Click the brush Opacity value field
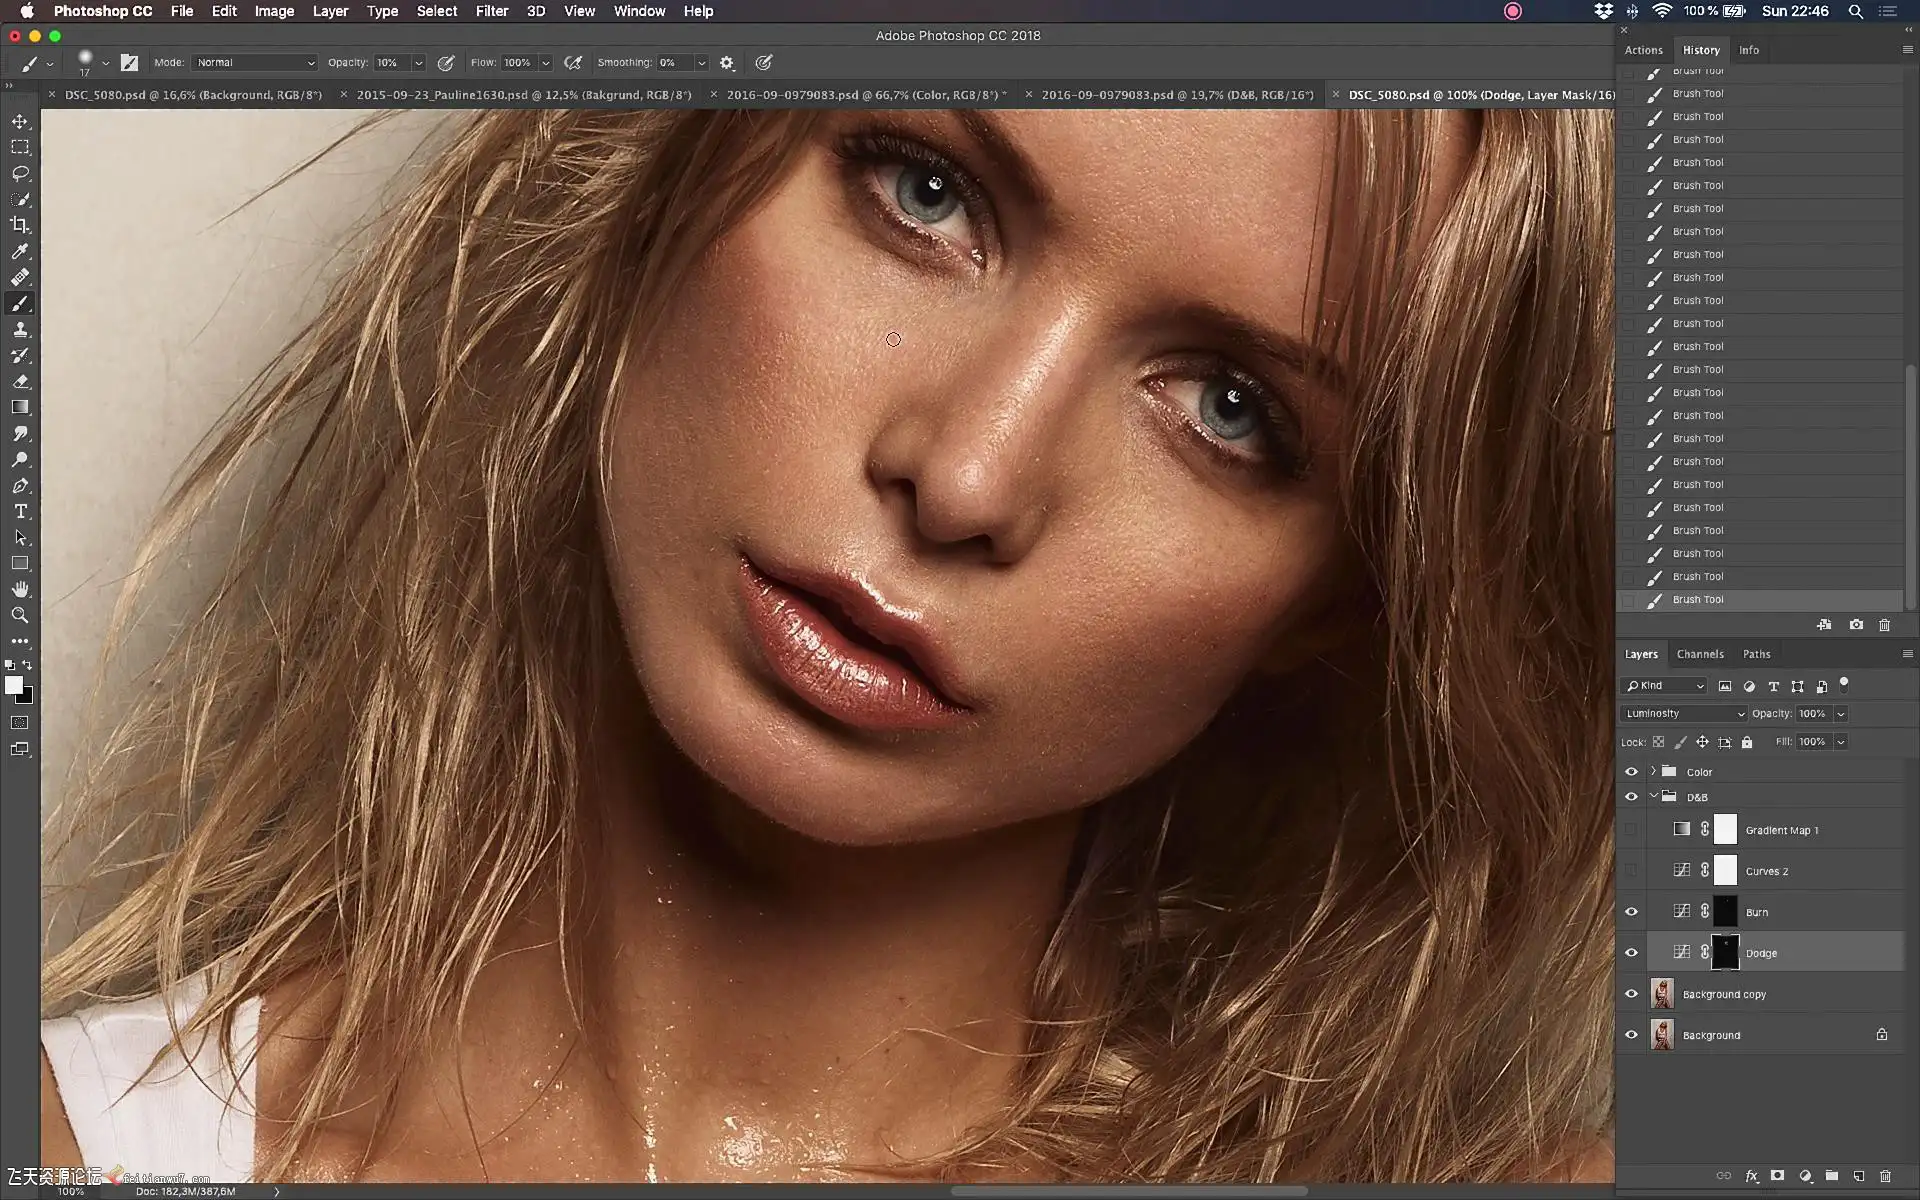The width and height of the screenshot is (1920, 1200). pos(390,62)
